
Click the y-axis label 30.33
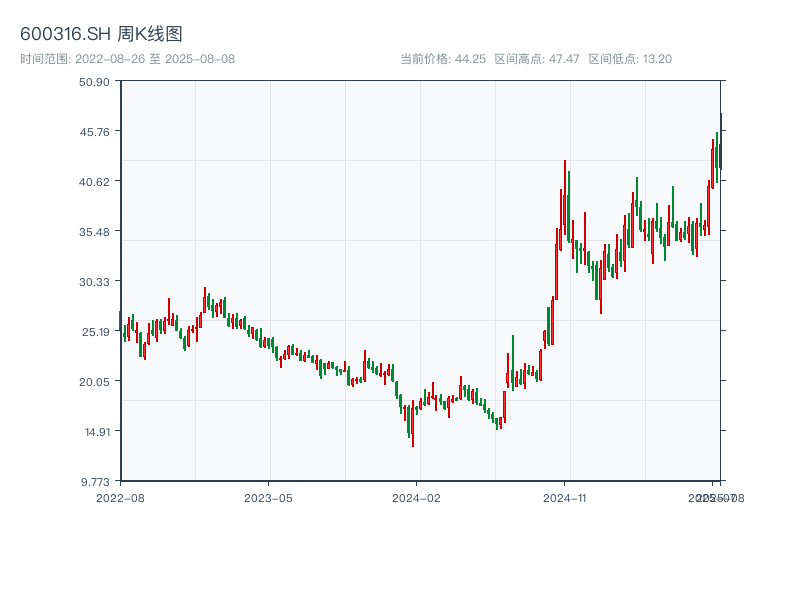[94, 282]
